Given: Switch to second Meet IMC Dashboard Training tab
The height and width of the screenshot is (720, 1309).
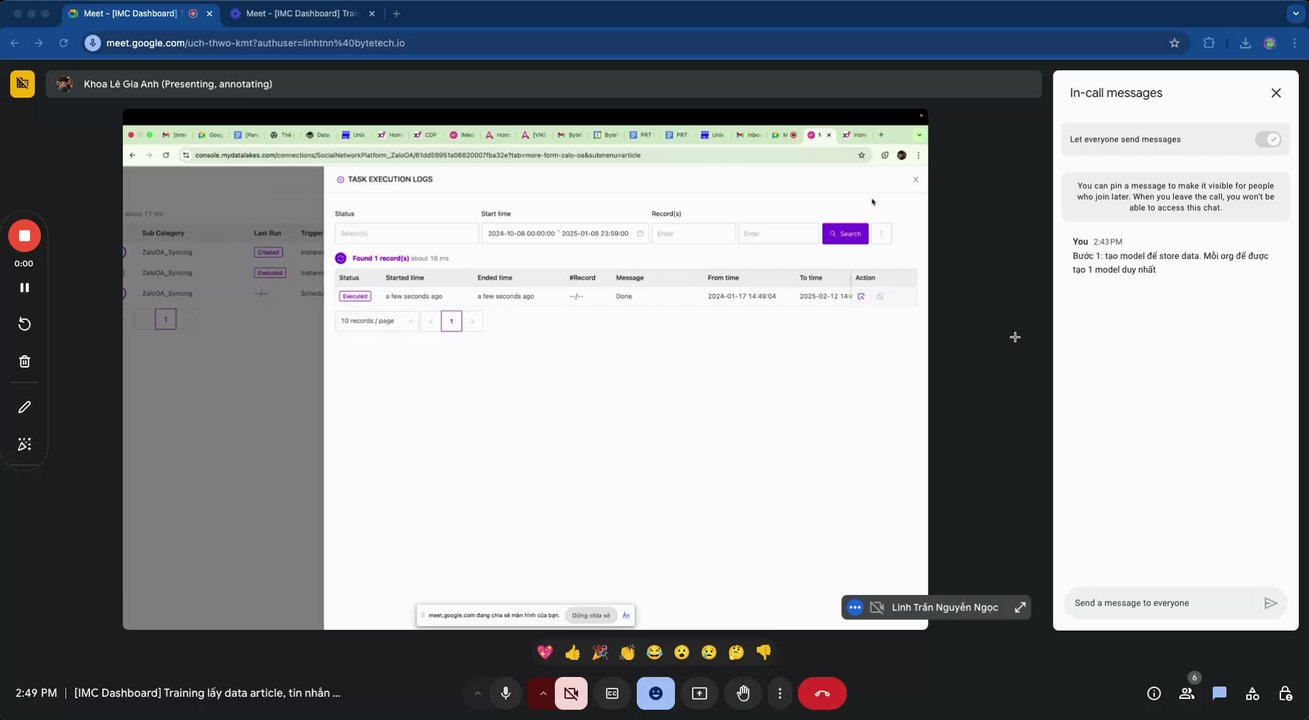Looking at the screenshot, I should 300,14.
